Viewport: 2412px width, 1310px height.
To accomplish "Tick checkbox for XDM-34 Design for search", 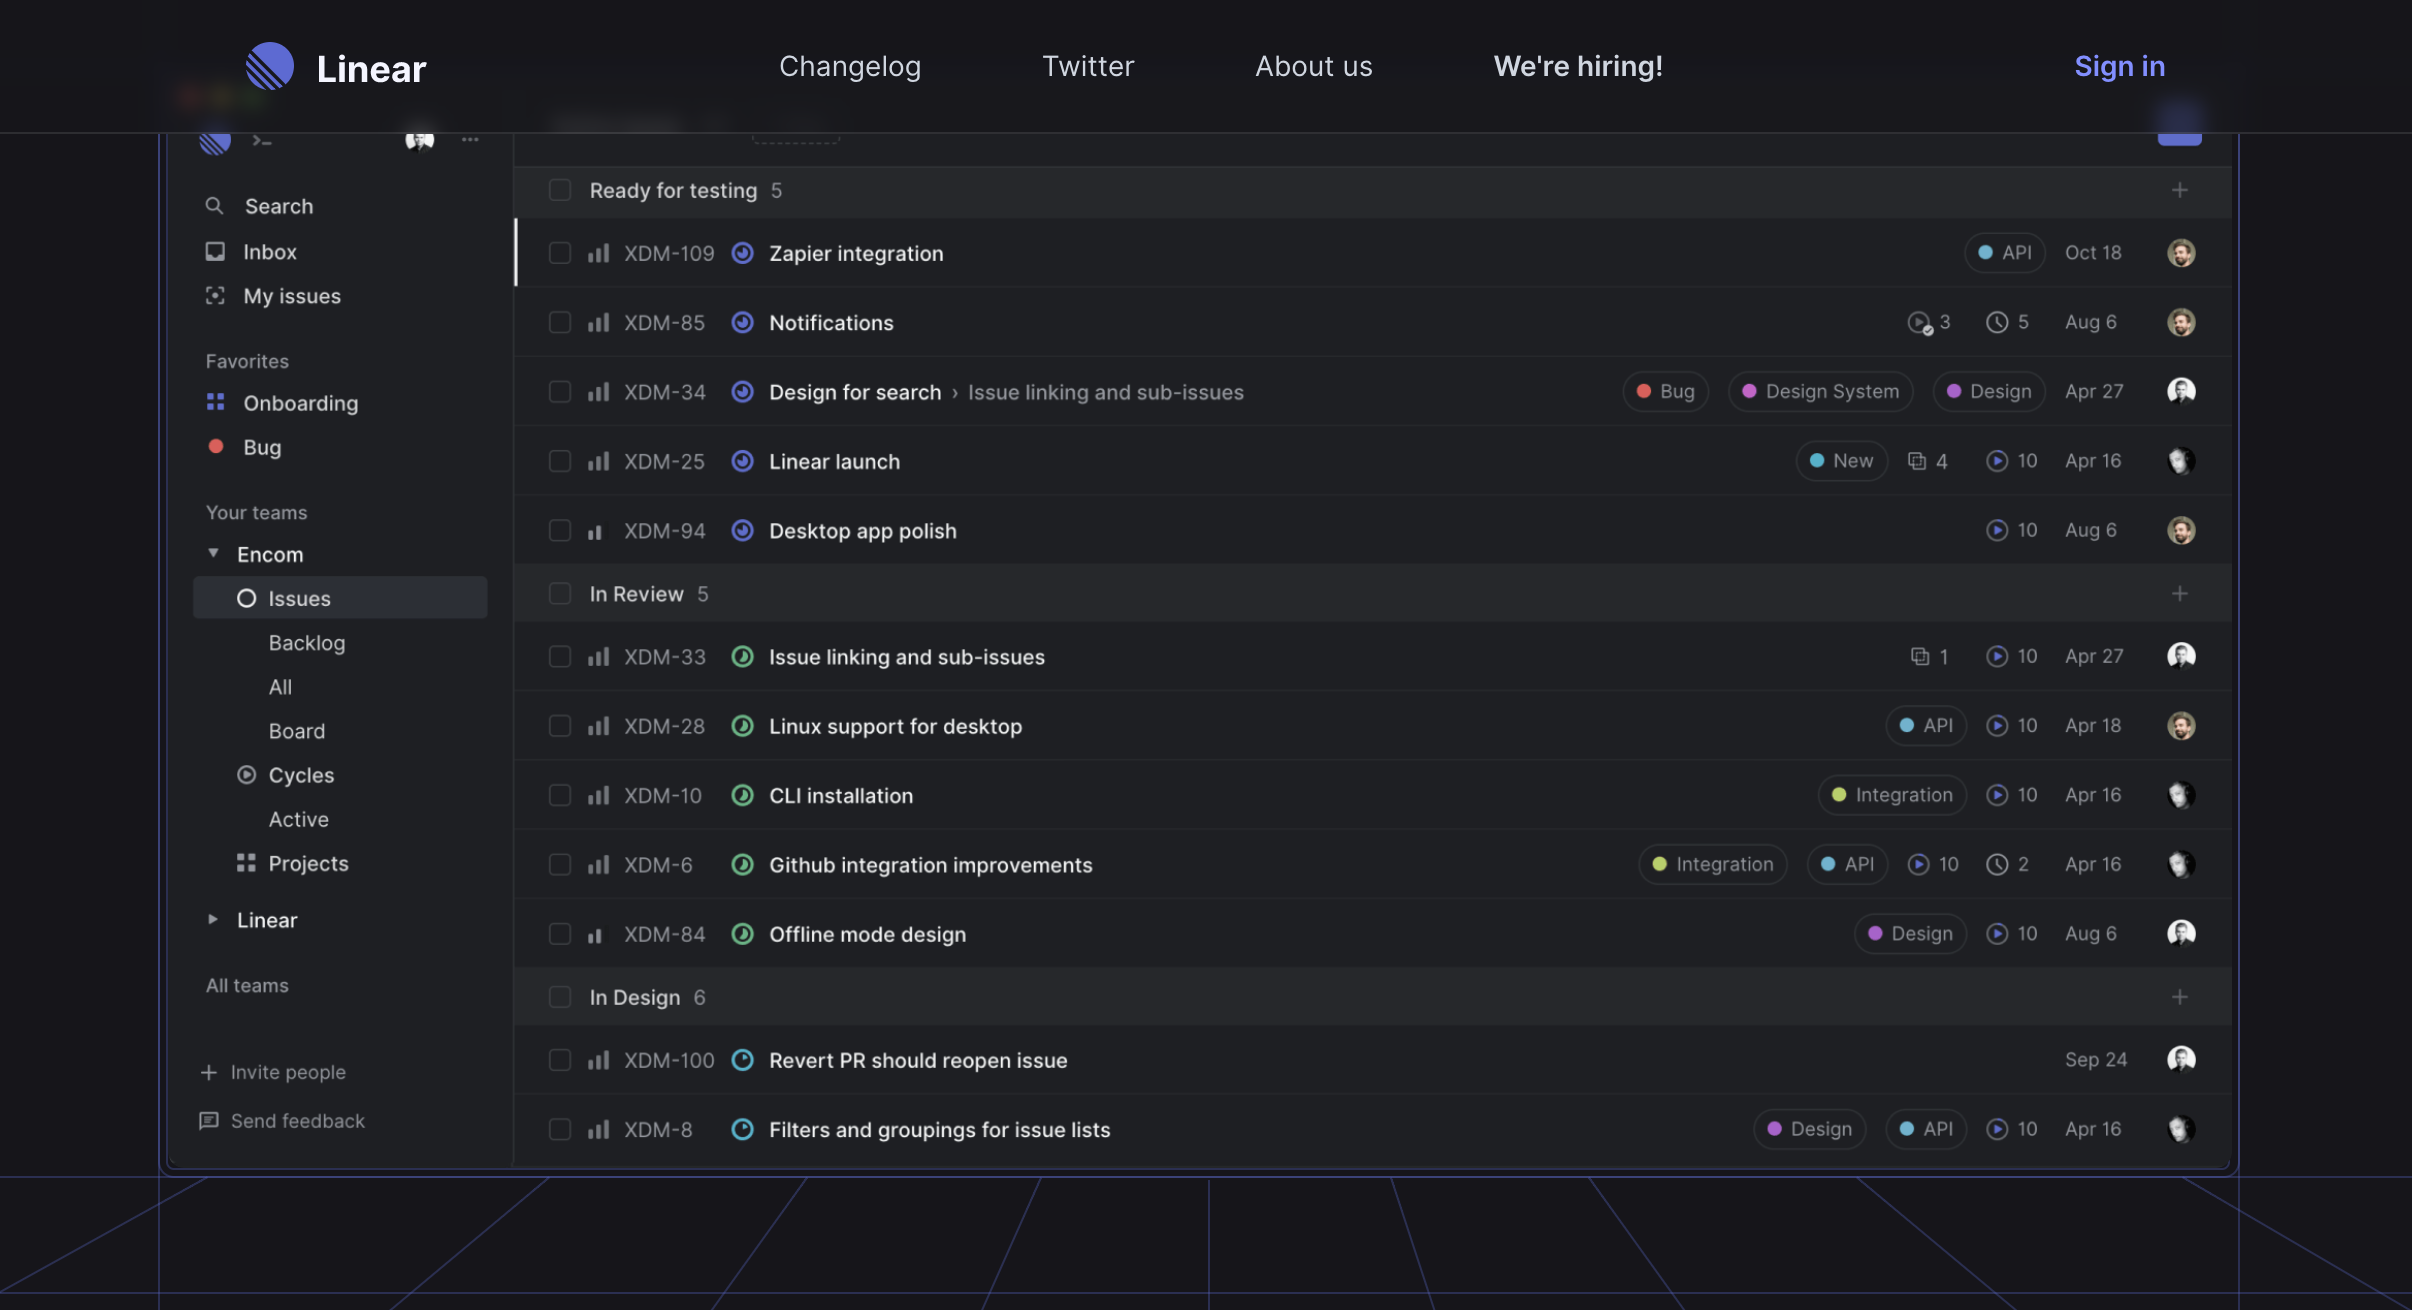I will (560, 392).
